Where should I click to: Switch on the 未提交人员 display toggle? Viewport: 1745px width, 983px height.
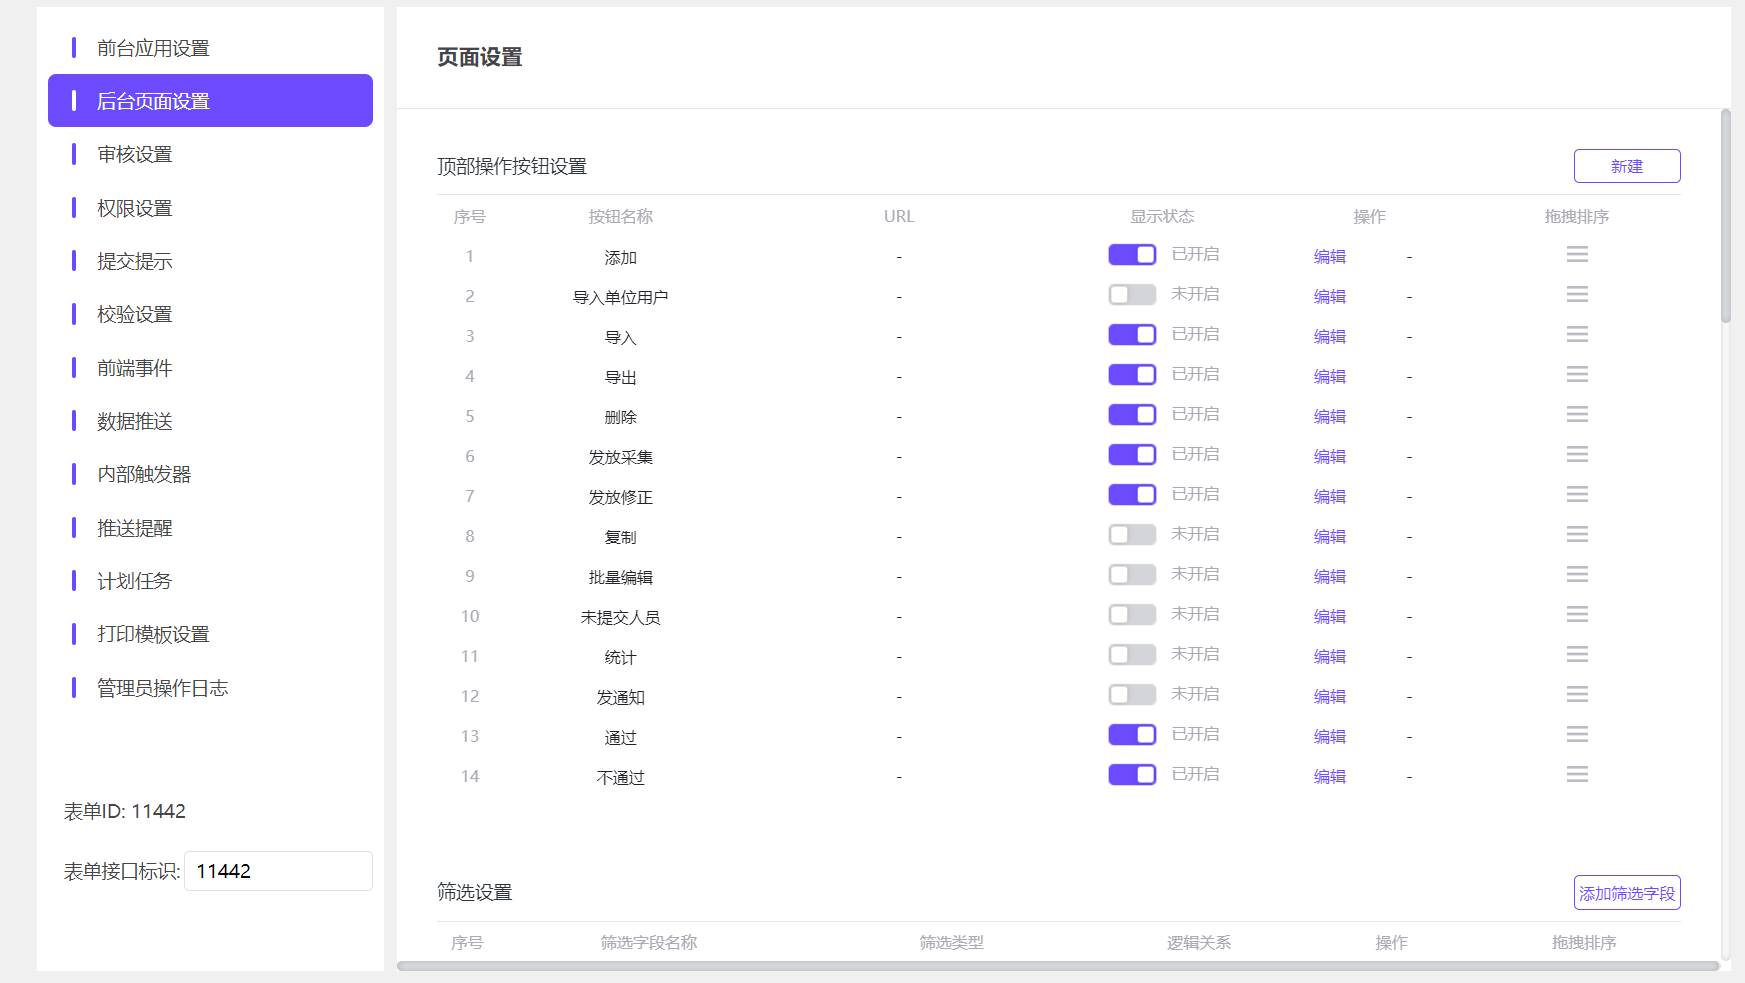coord(1132,615)
